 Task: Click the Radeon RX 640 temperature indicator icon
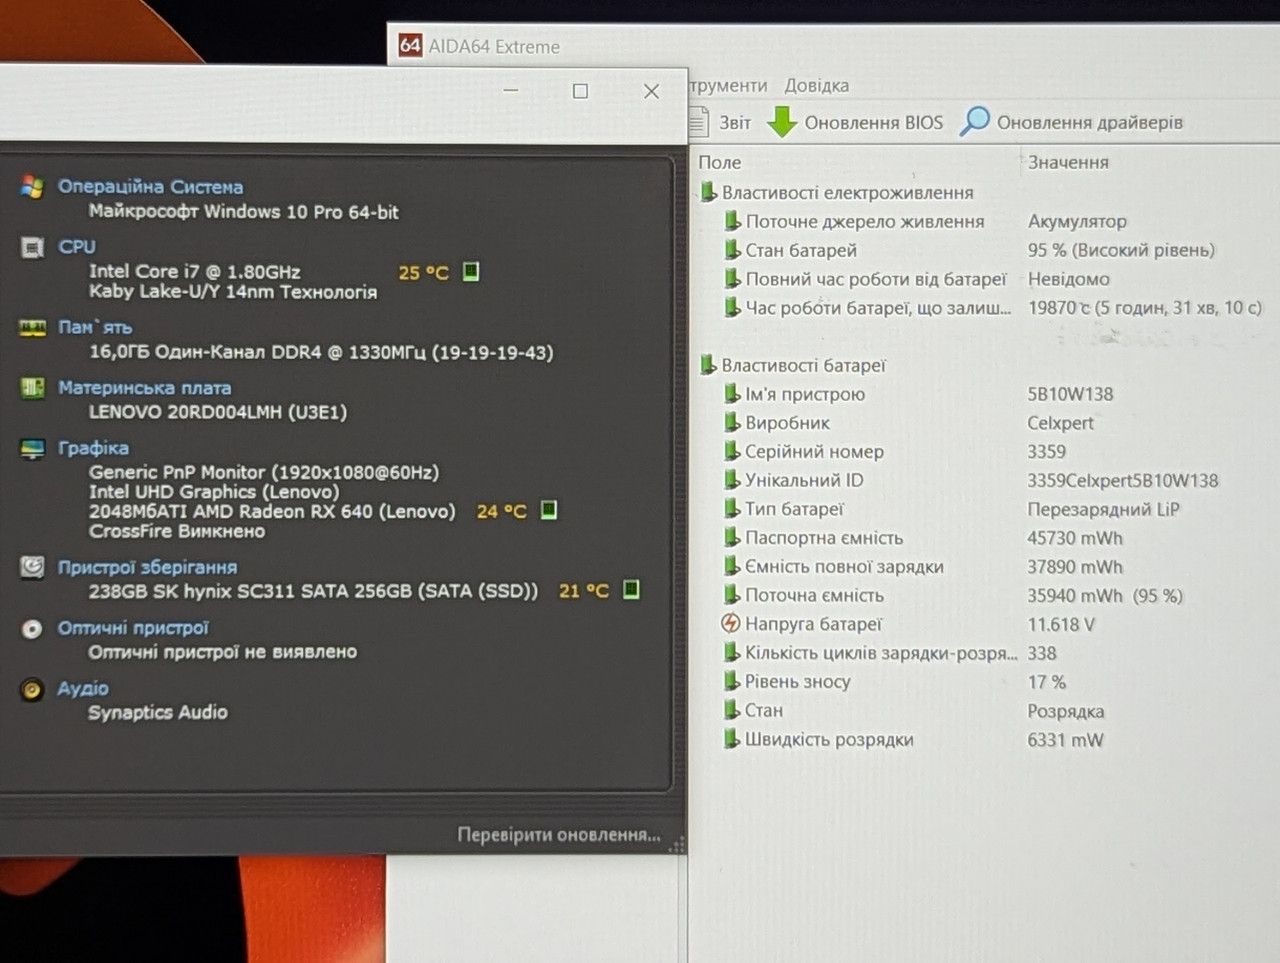(548, 510)
